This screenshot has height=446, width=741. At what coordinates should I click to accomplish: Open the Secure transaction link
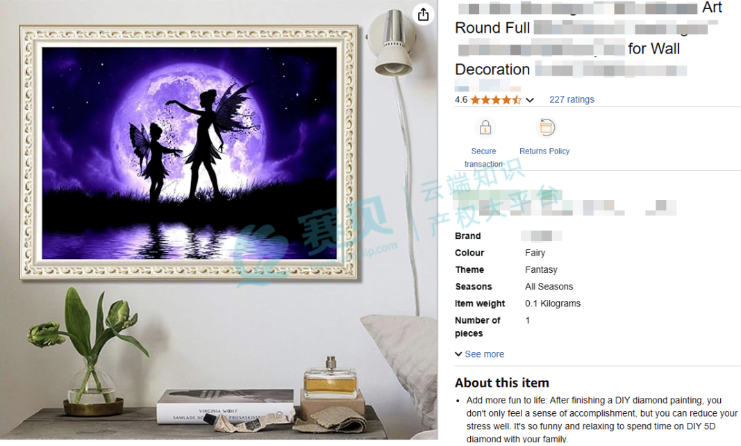pyautogui.click(x=483, y=157)
